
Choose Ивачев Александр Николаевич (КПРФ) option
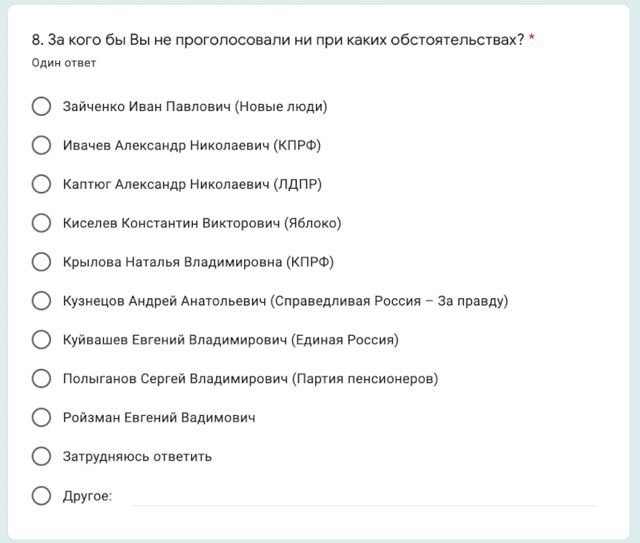pos(42,145)
